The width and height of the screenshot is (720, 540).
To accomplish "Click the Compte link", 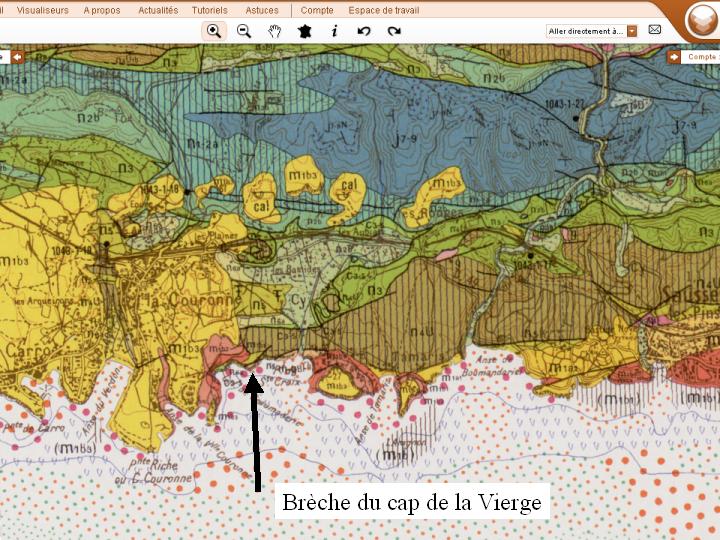I will pyautogui.click(x=317, y=9).
